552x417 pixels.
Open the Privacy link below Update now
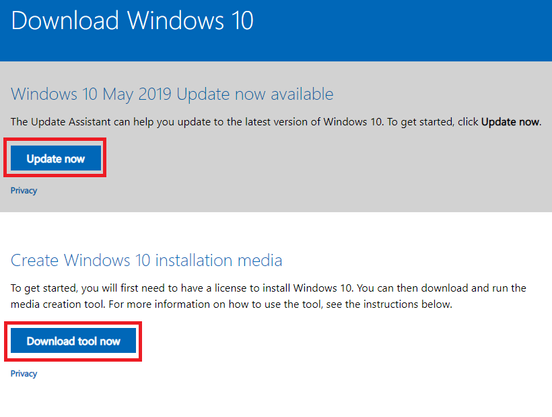coord(24,190)
